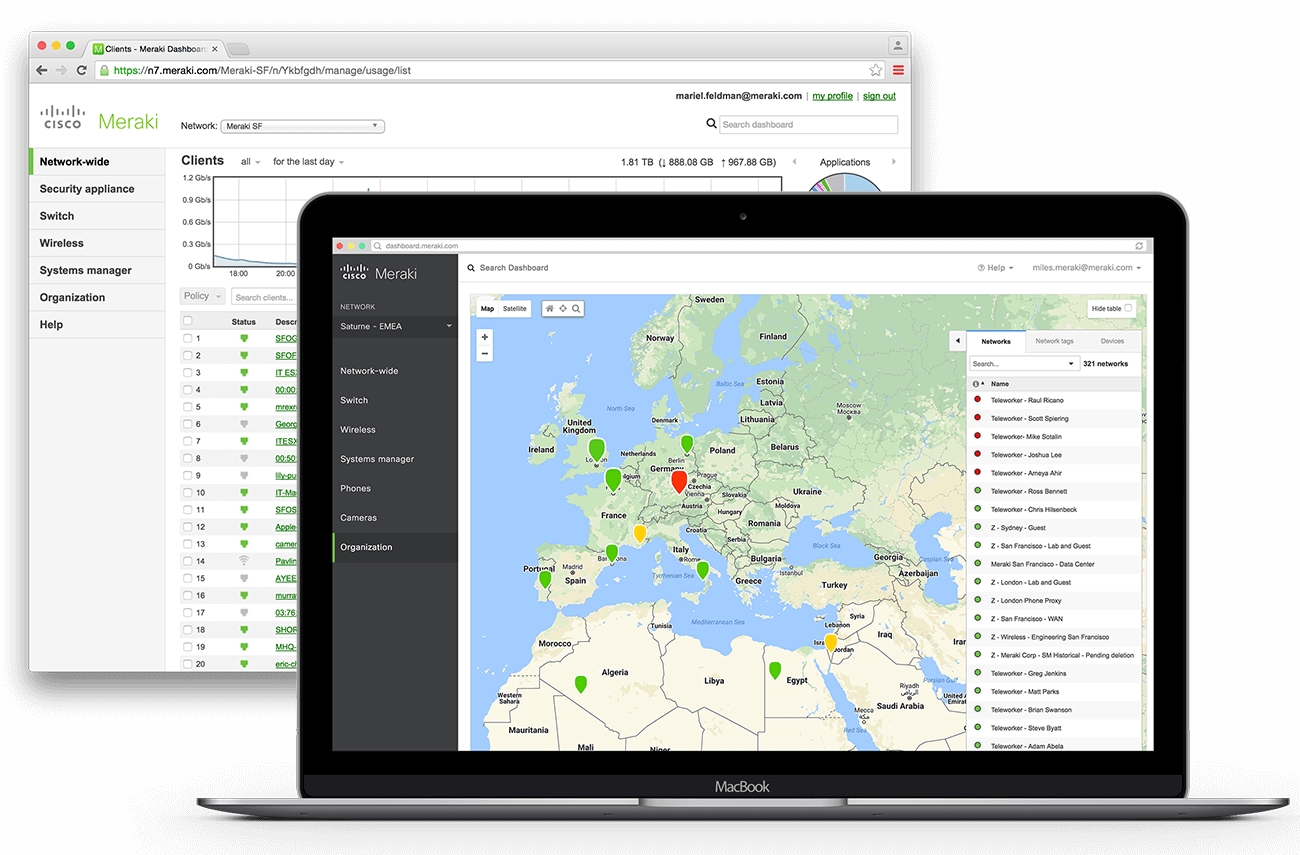Click the map home icon
This screenshot has height=855, width=1300.
click(549, 308)
